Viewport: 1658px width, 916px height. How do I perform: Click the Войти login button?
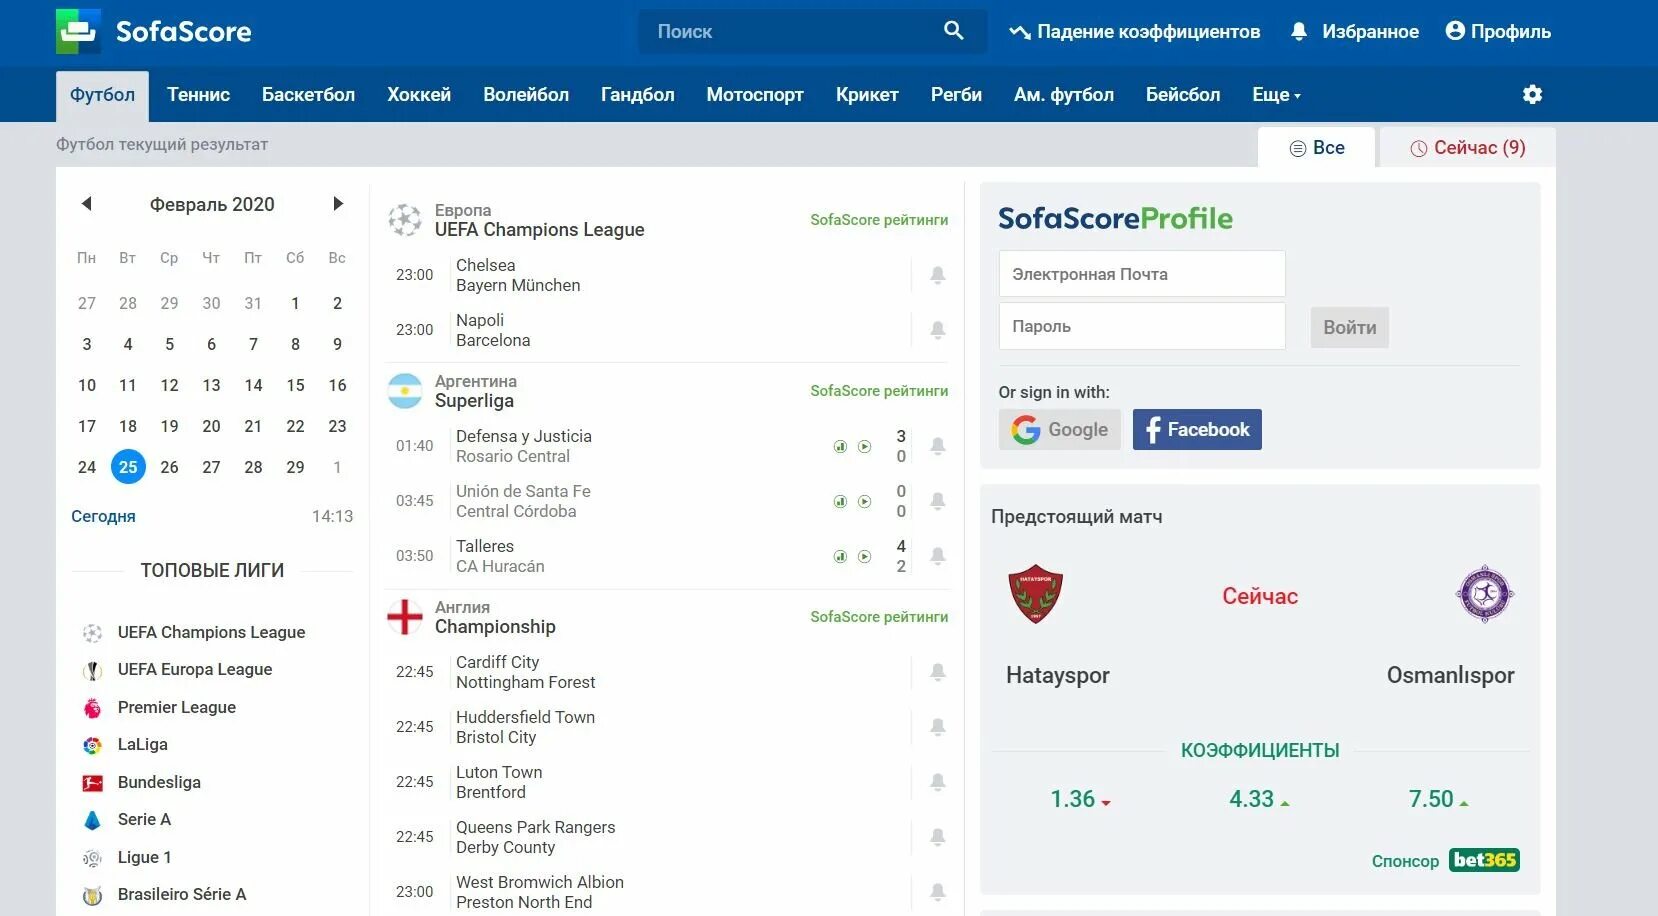coord(1350,328)
